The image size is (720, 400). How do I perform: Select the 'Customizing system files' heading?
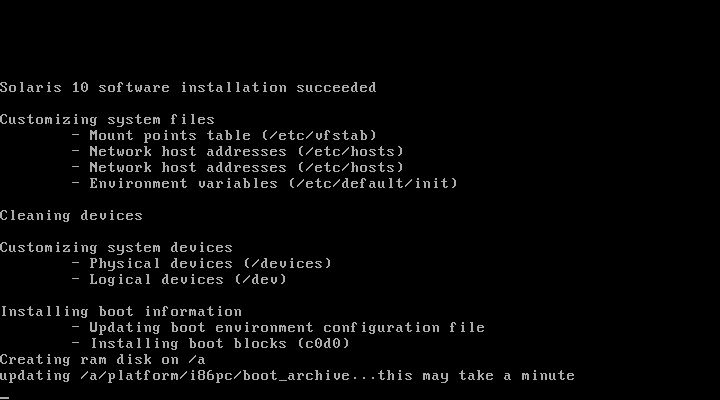(107, 120)
